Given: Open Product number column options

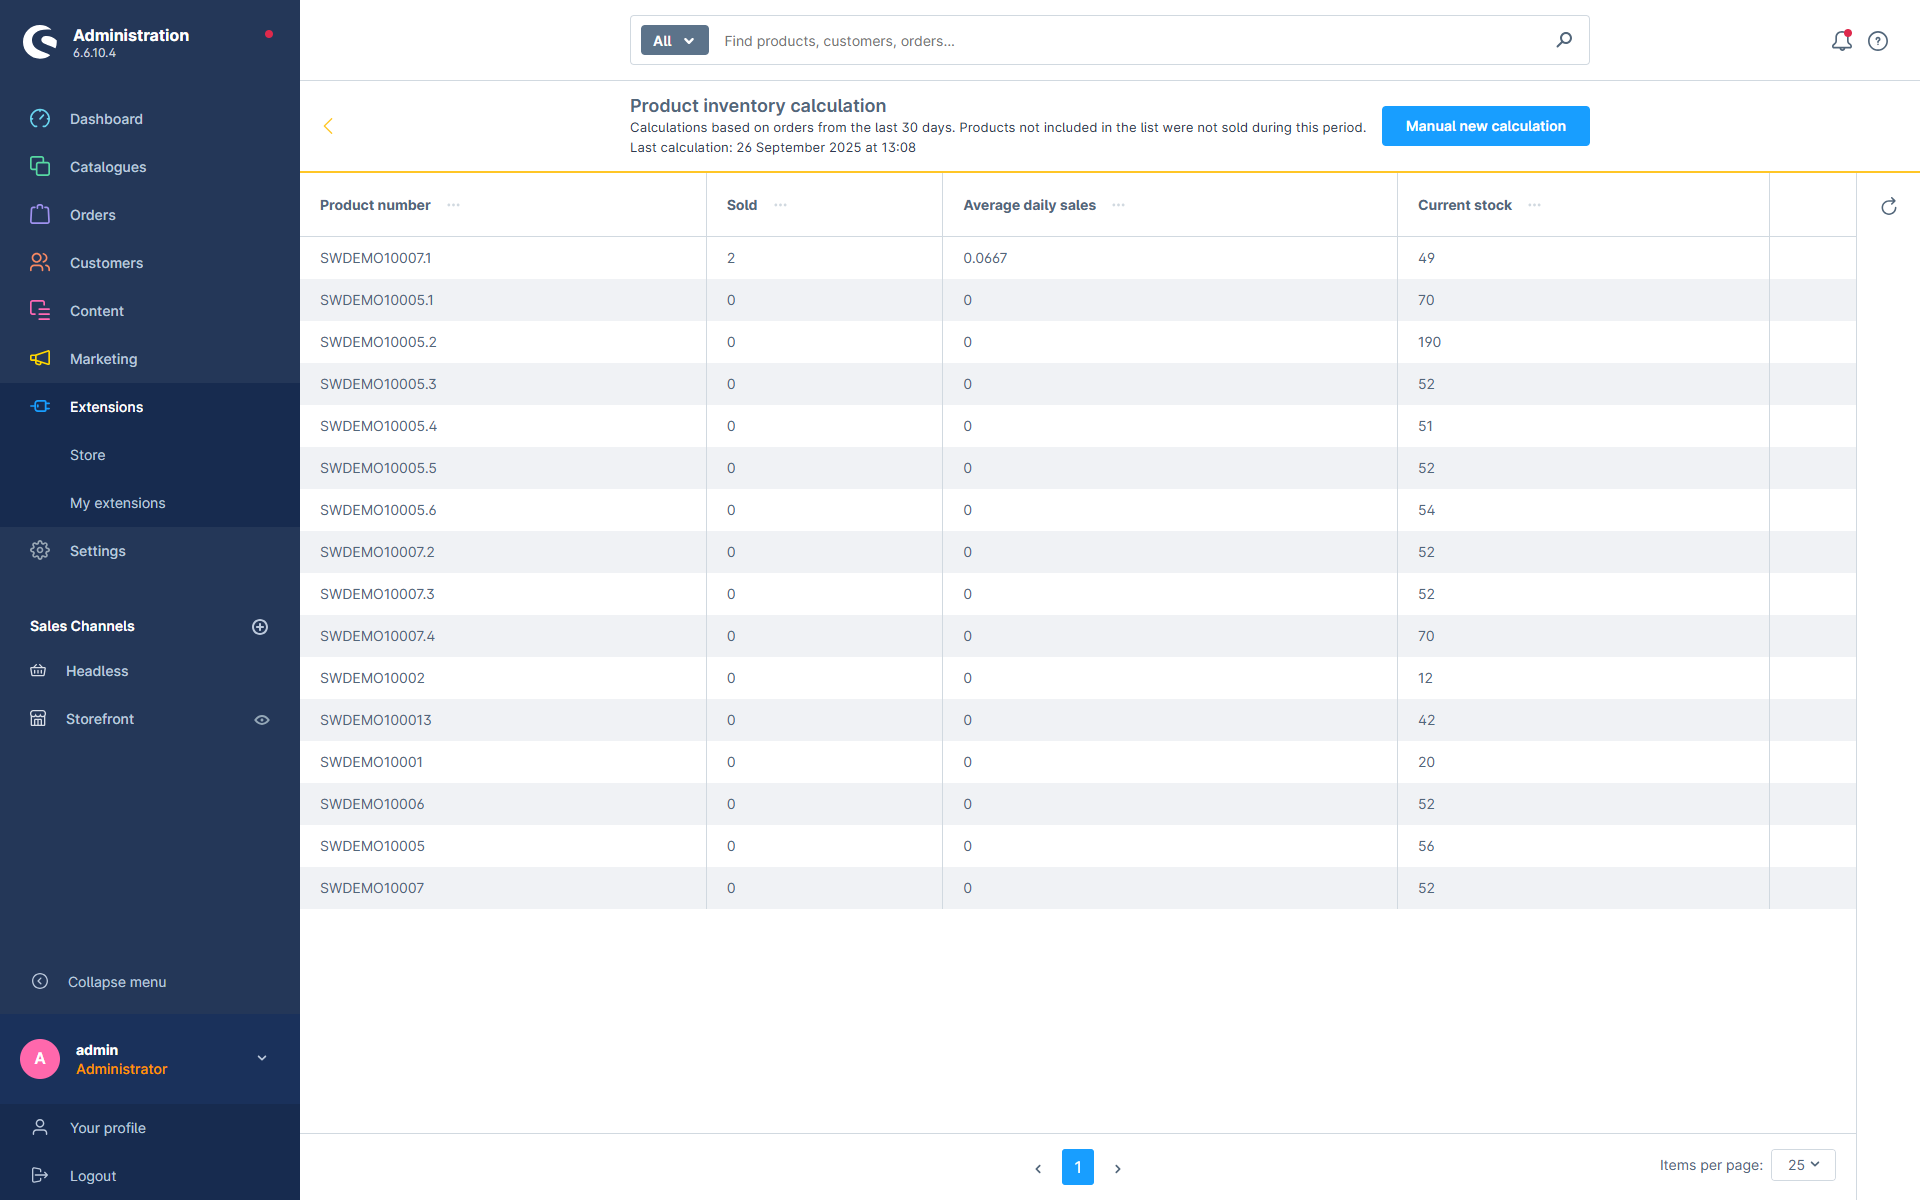Looking at the screenshot, I should tap(454, 205).
